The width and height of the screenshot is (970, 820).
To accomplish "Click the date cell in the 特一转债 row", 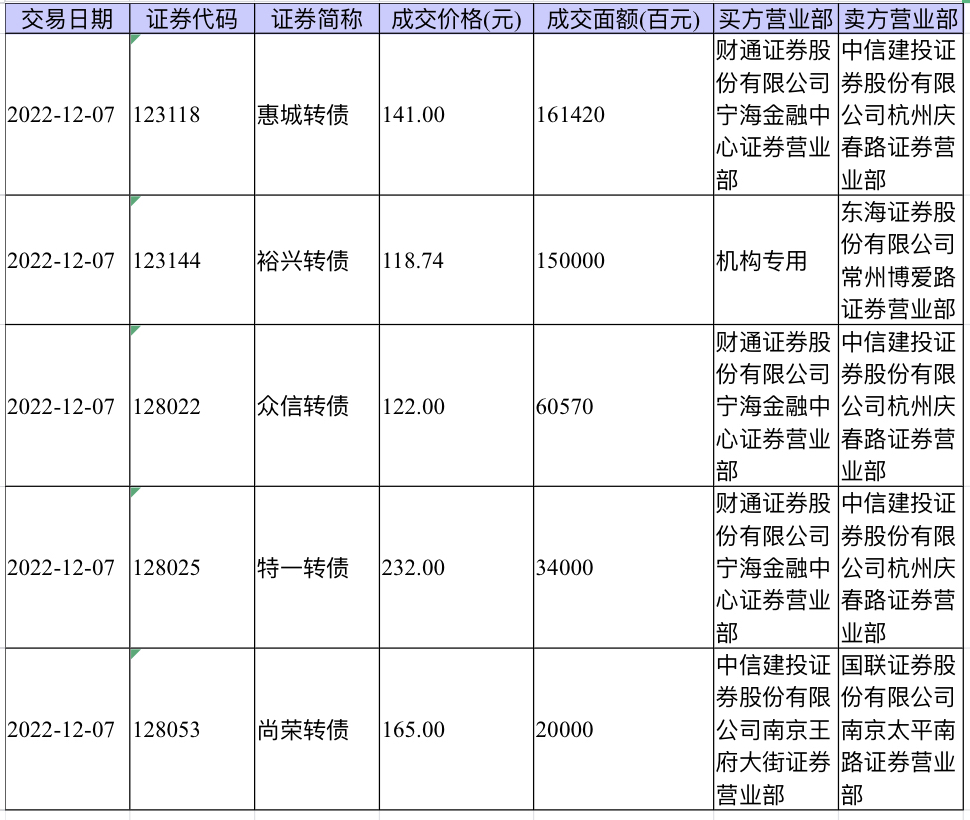I will tap(67, 567).
